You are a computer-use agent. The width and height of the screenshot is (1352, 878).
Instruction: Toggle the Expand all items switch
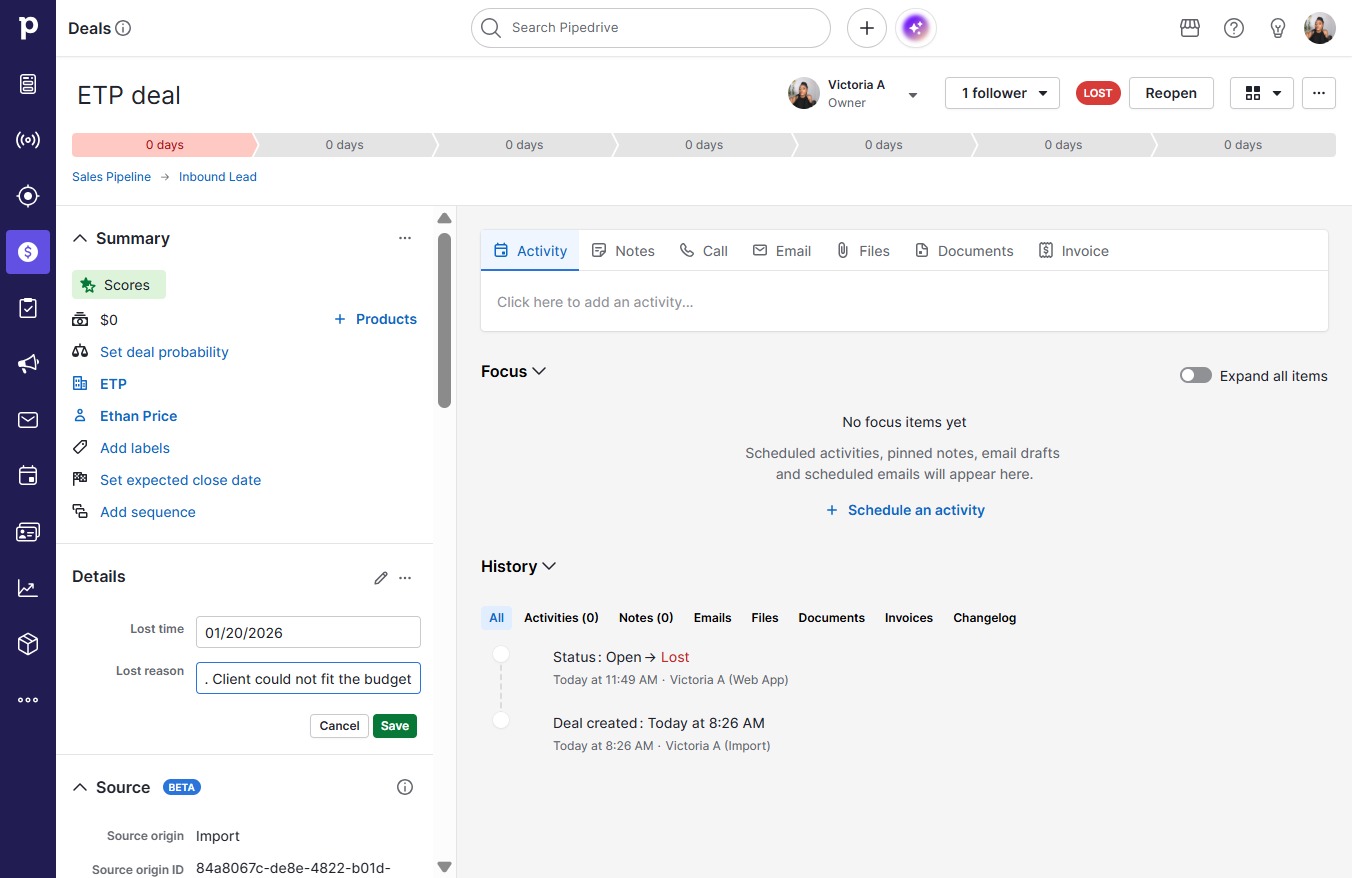(1196, 376)
